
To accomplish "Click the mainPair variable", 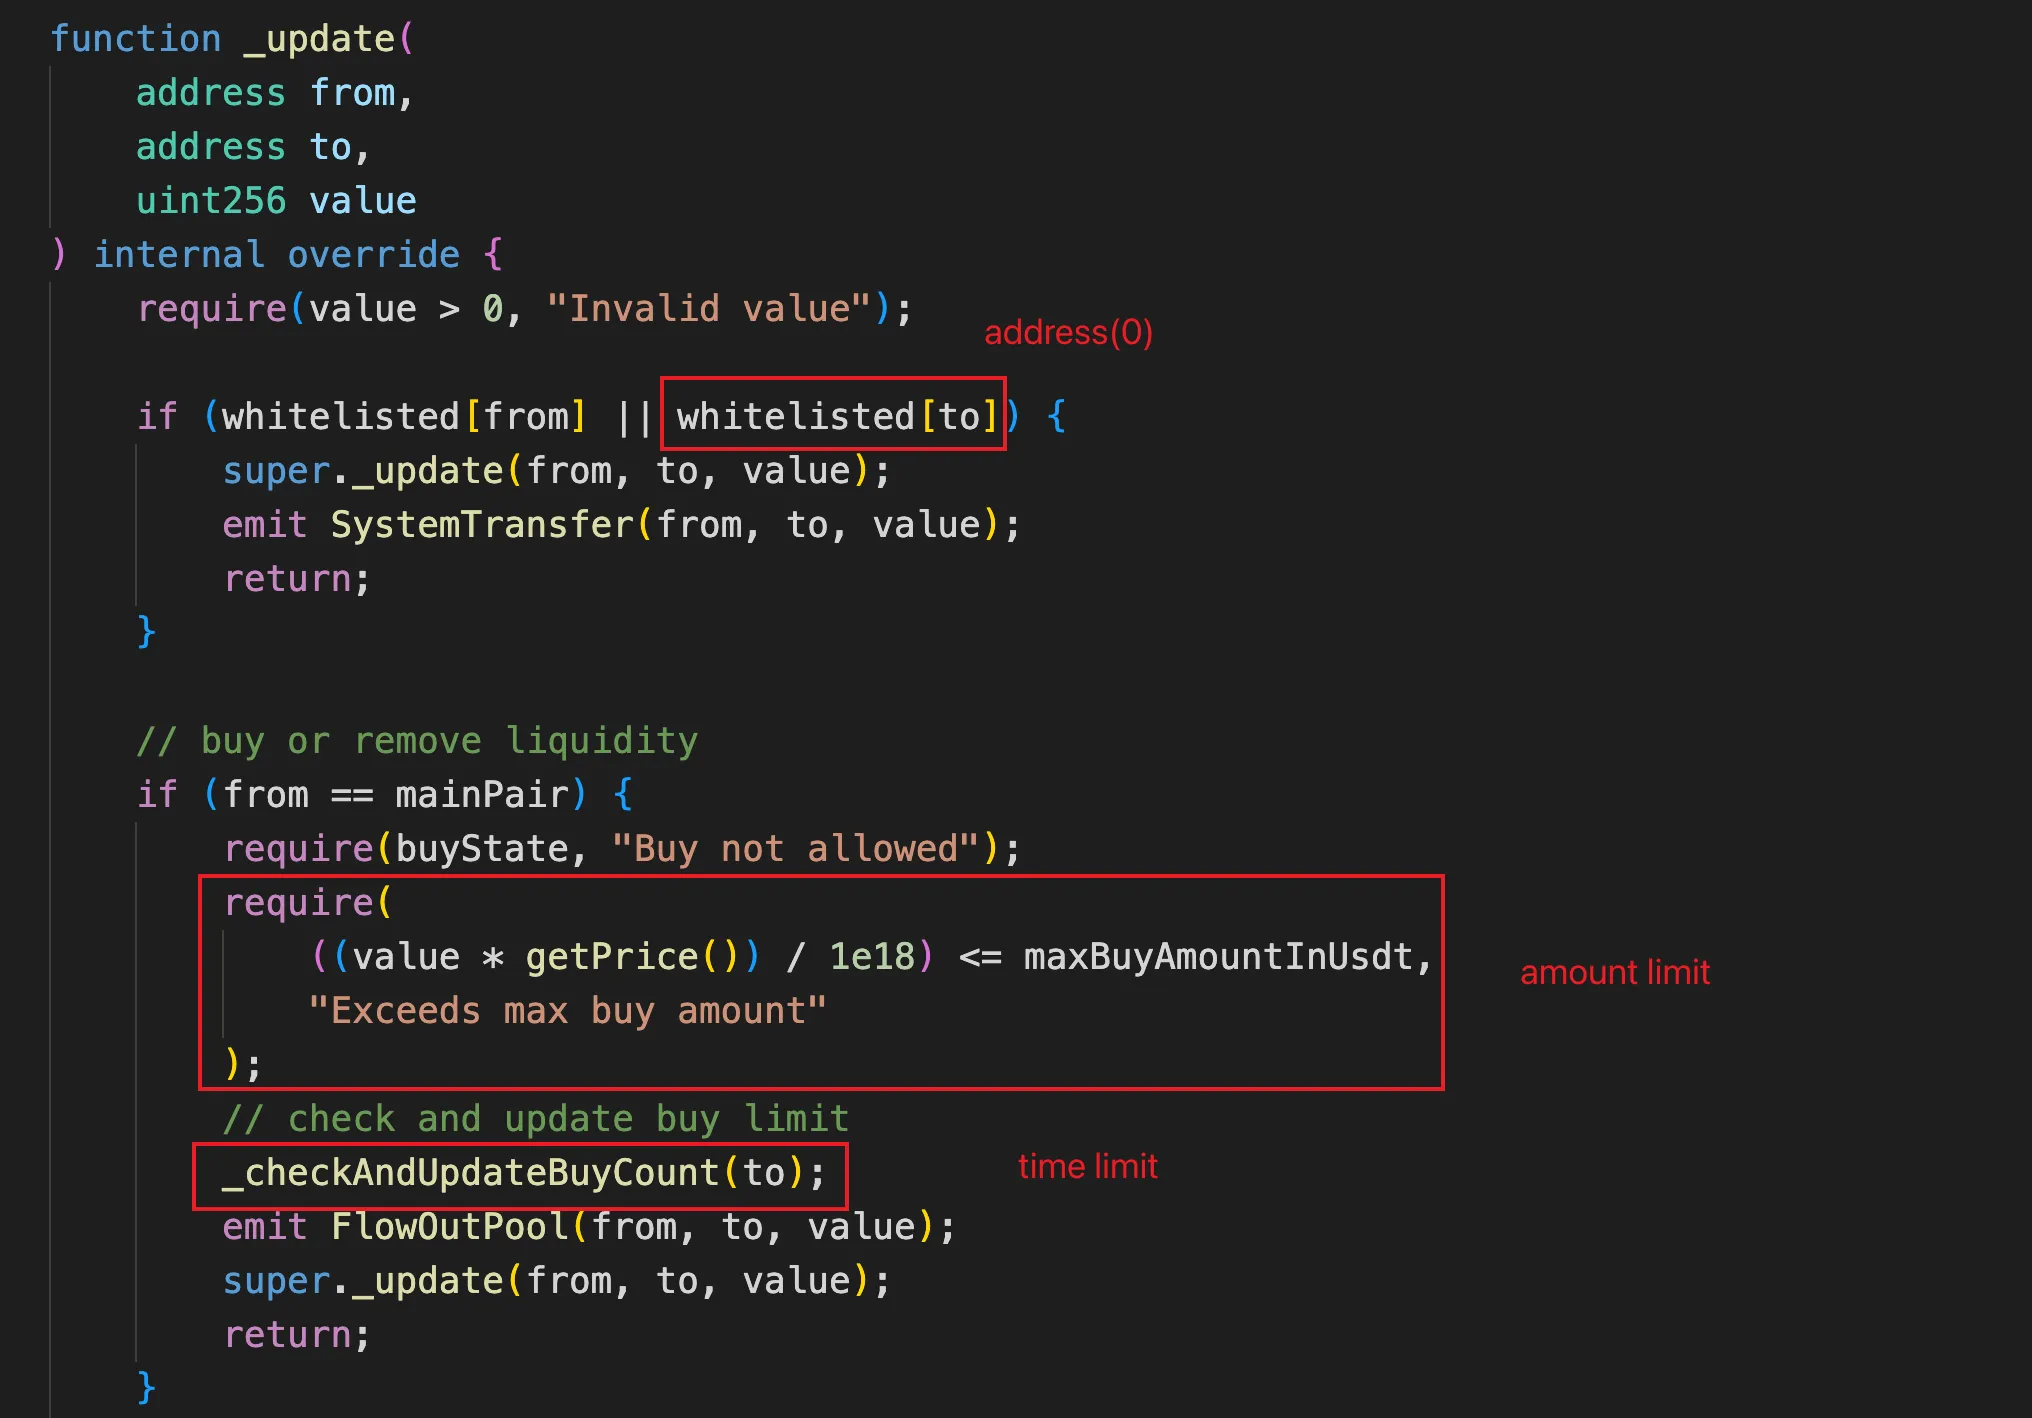I will (x=482, y=795).
